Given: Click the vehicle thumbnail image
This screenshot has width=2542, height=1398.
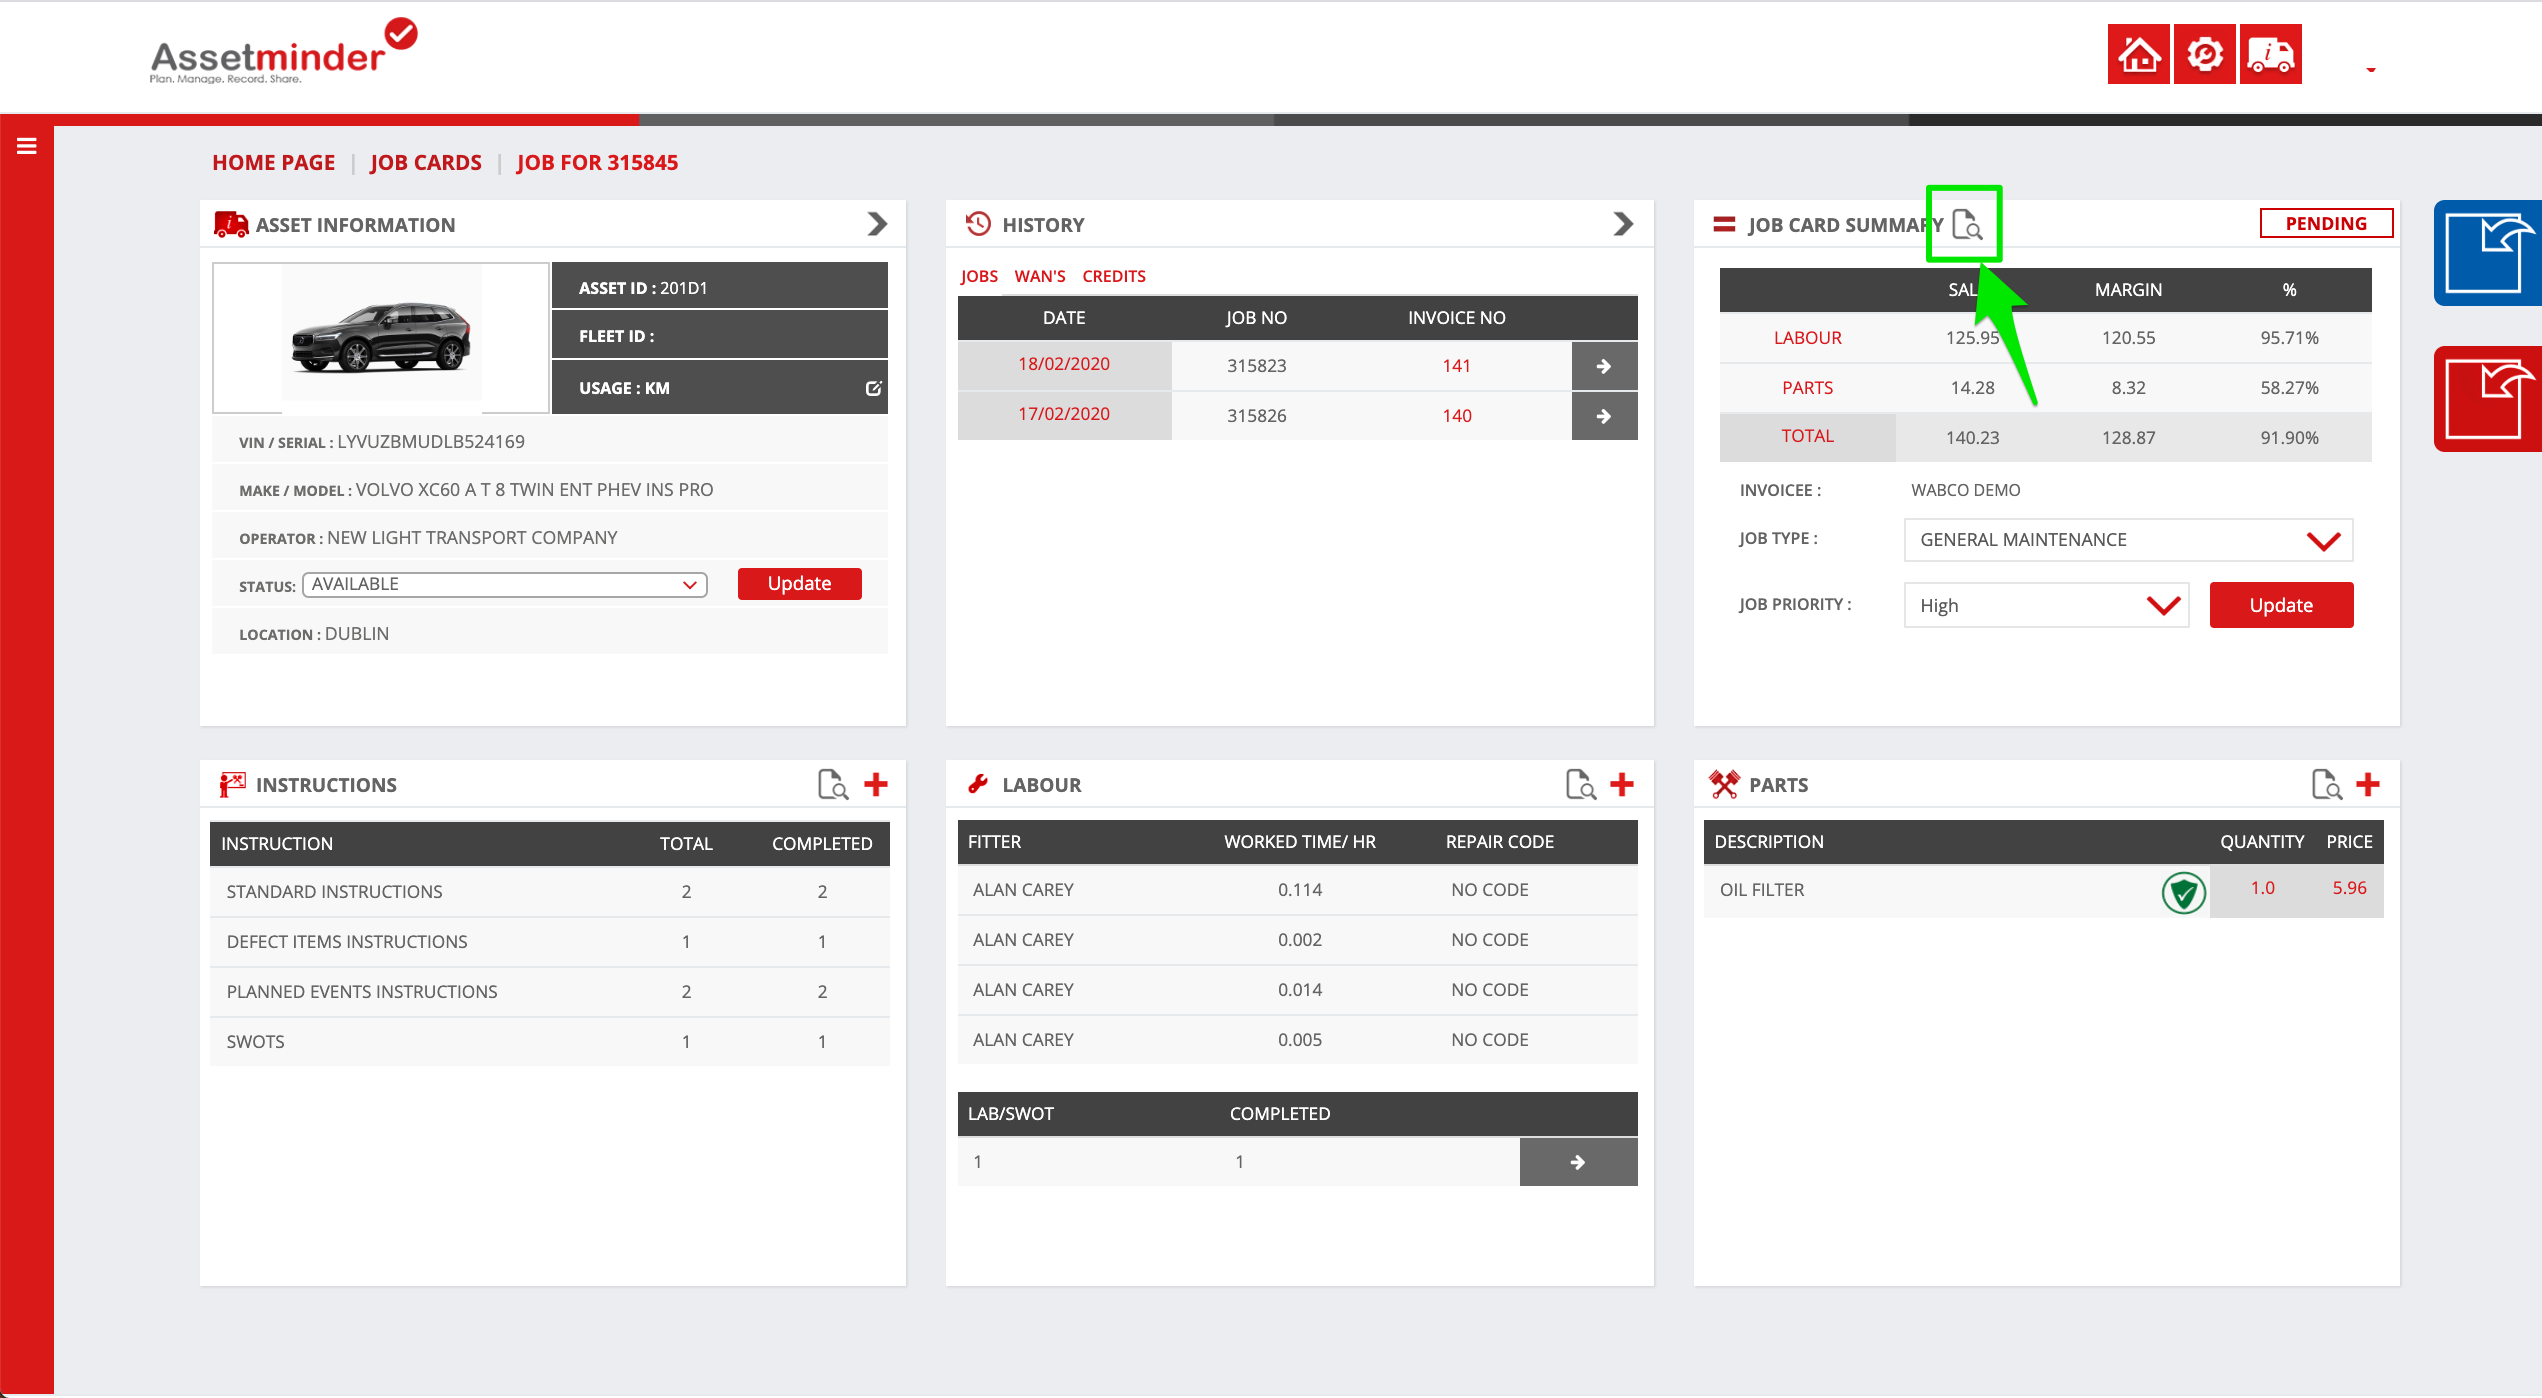Looking at the screenshot, I should [x=380, y=338].
